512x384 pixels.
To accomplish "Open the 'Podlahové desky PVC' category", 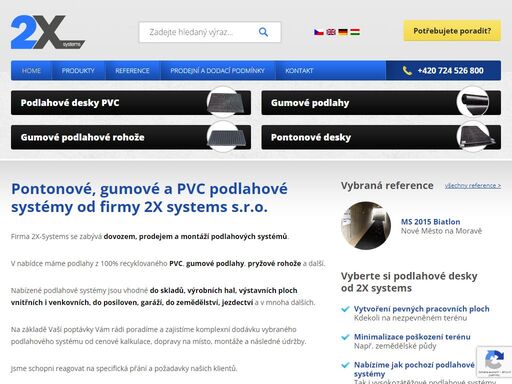I will tap(131, 103).
